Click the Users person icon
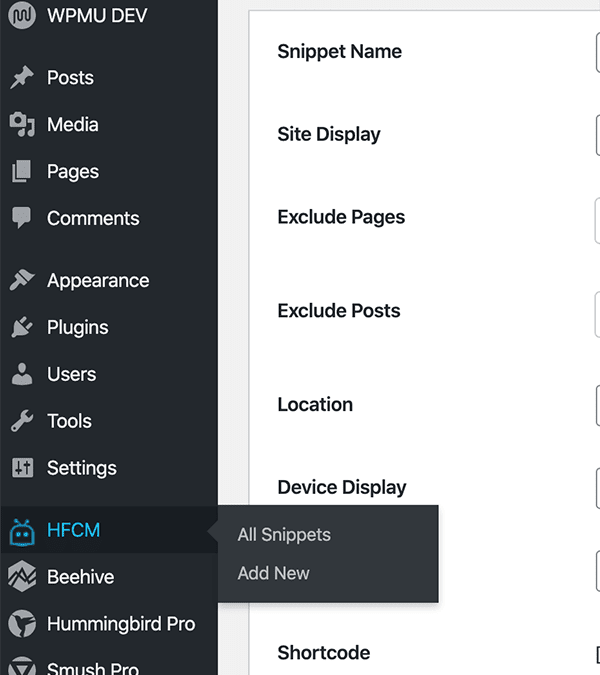 pyautogui.click(x=22, y=374)
